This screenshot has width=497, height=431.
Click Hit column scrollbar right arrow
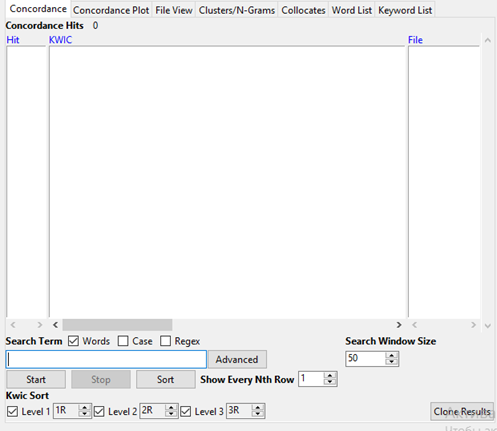click(x=40, y=325)
